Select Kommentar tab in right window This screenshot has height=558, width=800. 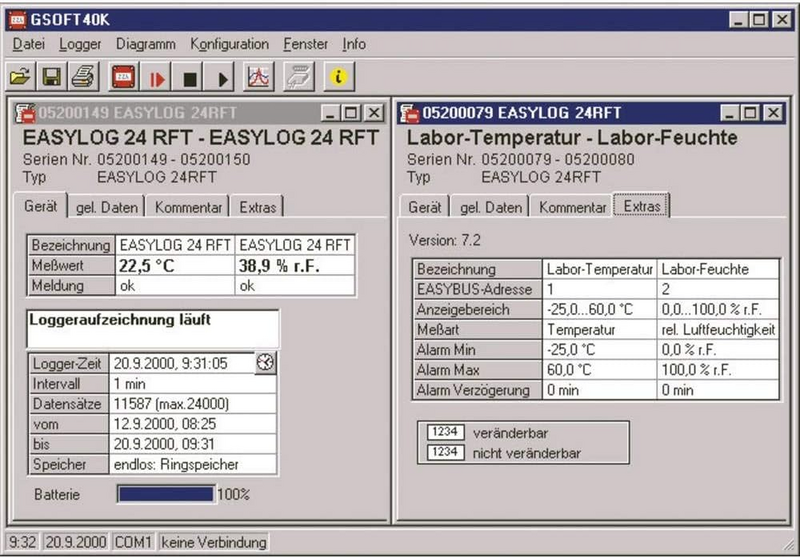coord(572,207)
